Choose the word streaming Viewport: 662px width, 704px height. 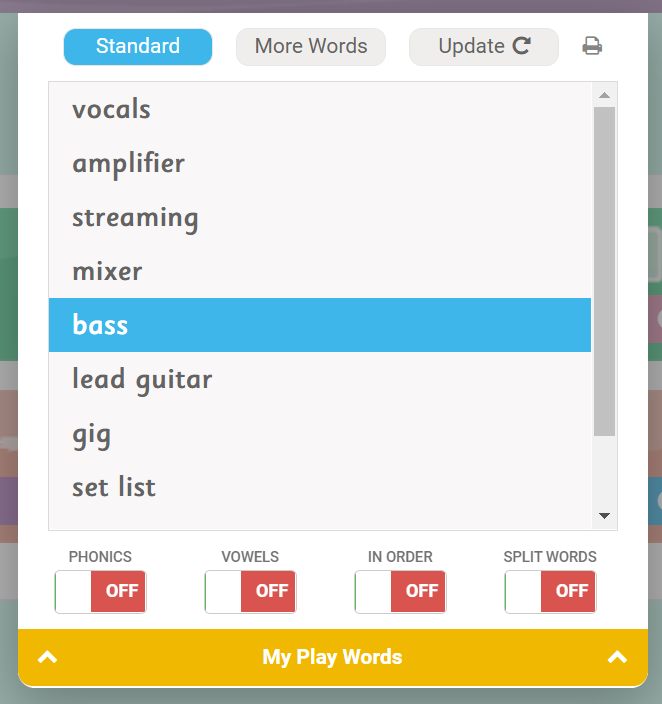pos(135,217)
